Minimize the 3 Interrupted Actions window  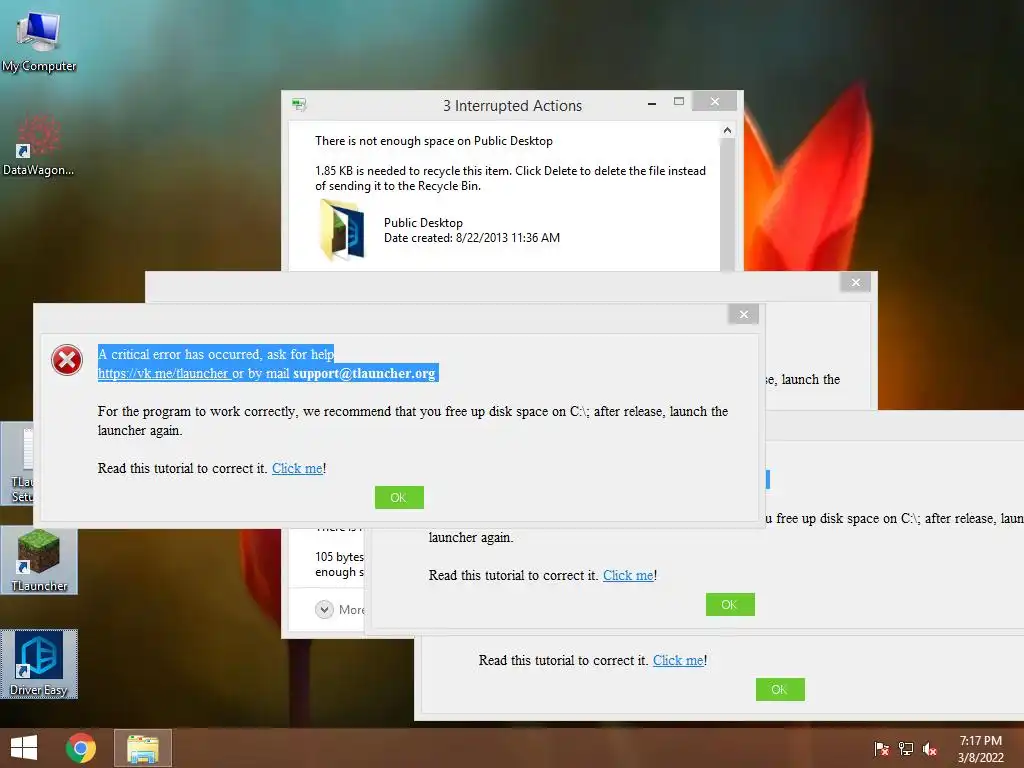tap(652, 103)
